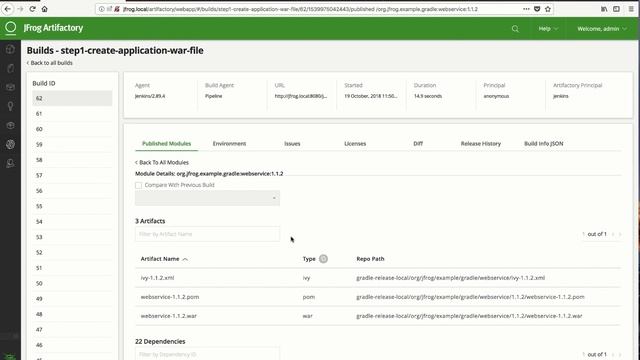Bookmark this page with star icon
This screenshot has height=360, width=640.
[x=548, y=9]
